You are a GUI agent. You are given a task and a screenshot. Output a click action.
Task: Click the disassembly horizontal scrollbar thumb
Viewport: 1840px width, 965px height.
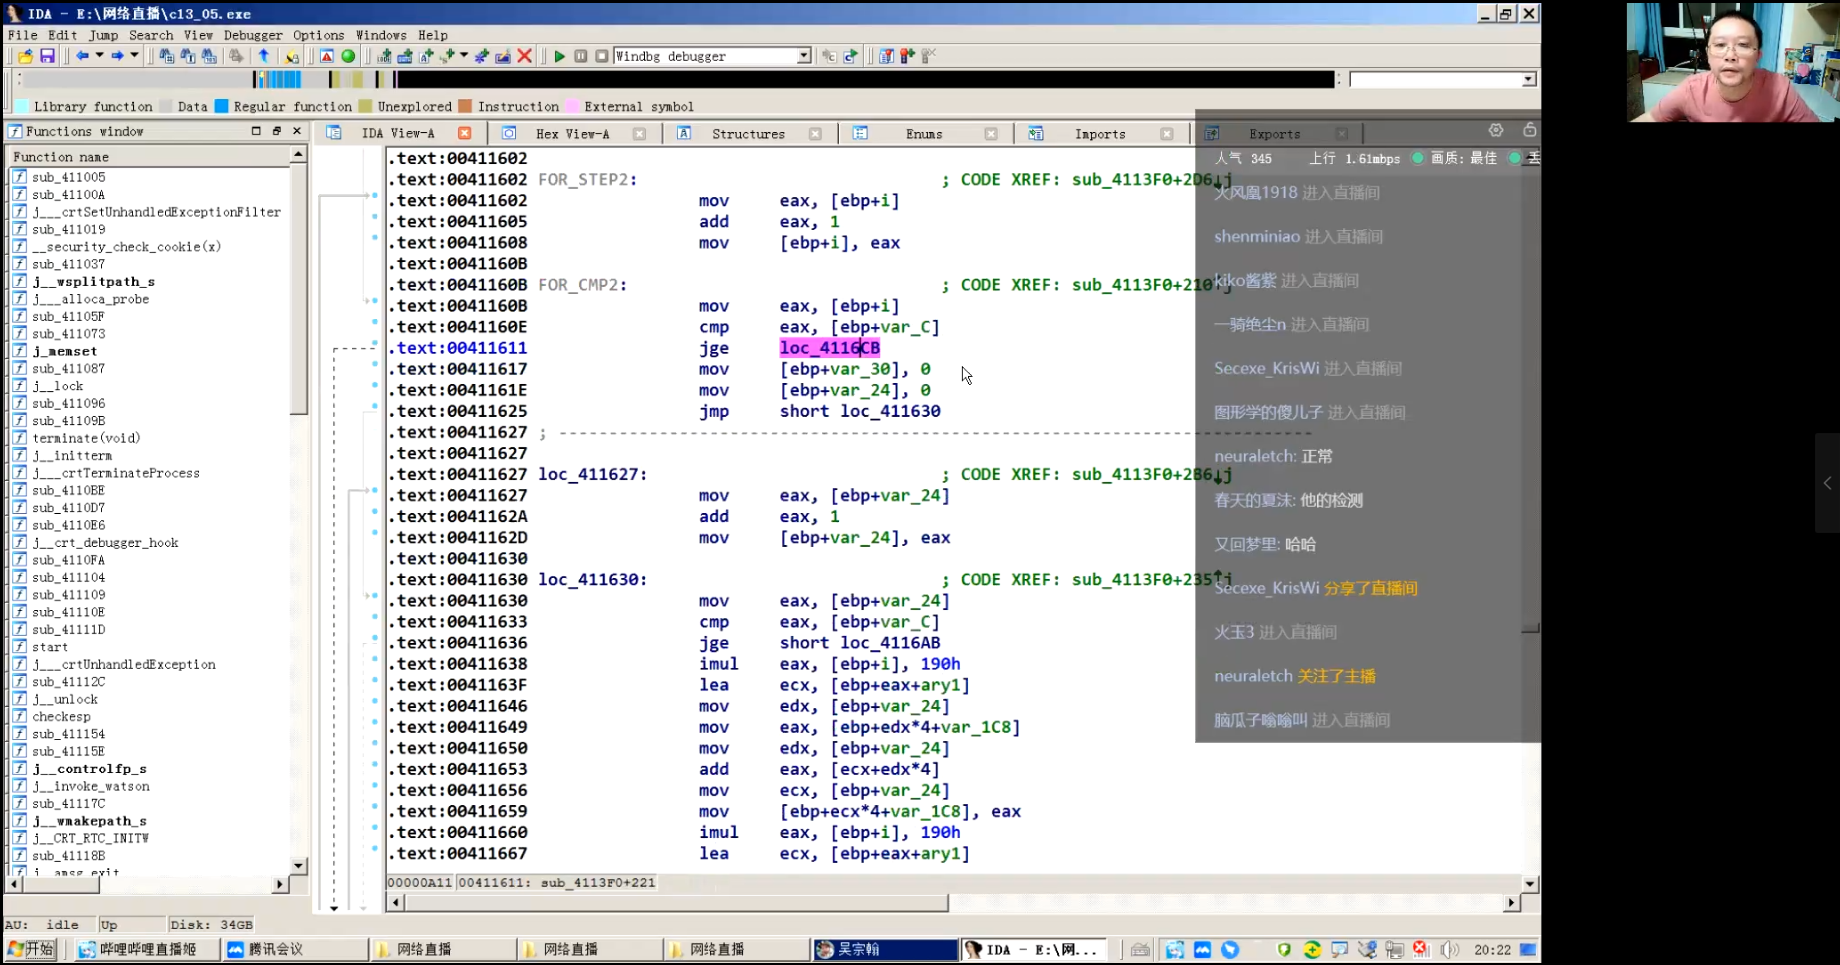coord(676,903)
